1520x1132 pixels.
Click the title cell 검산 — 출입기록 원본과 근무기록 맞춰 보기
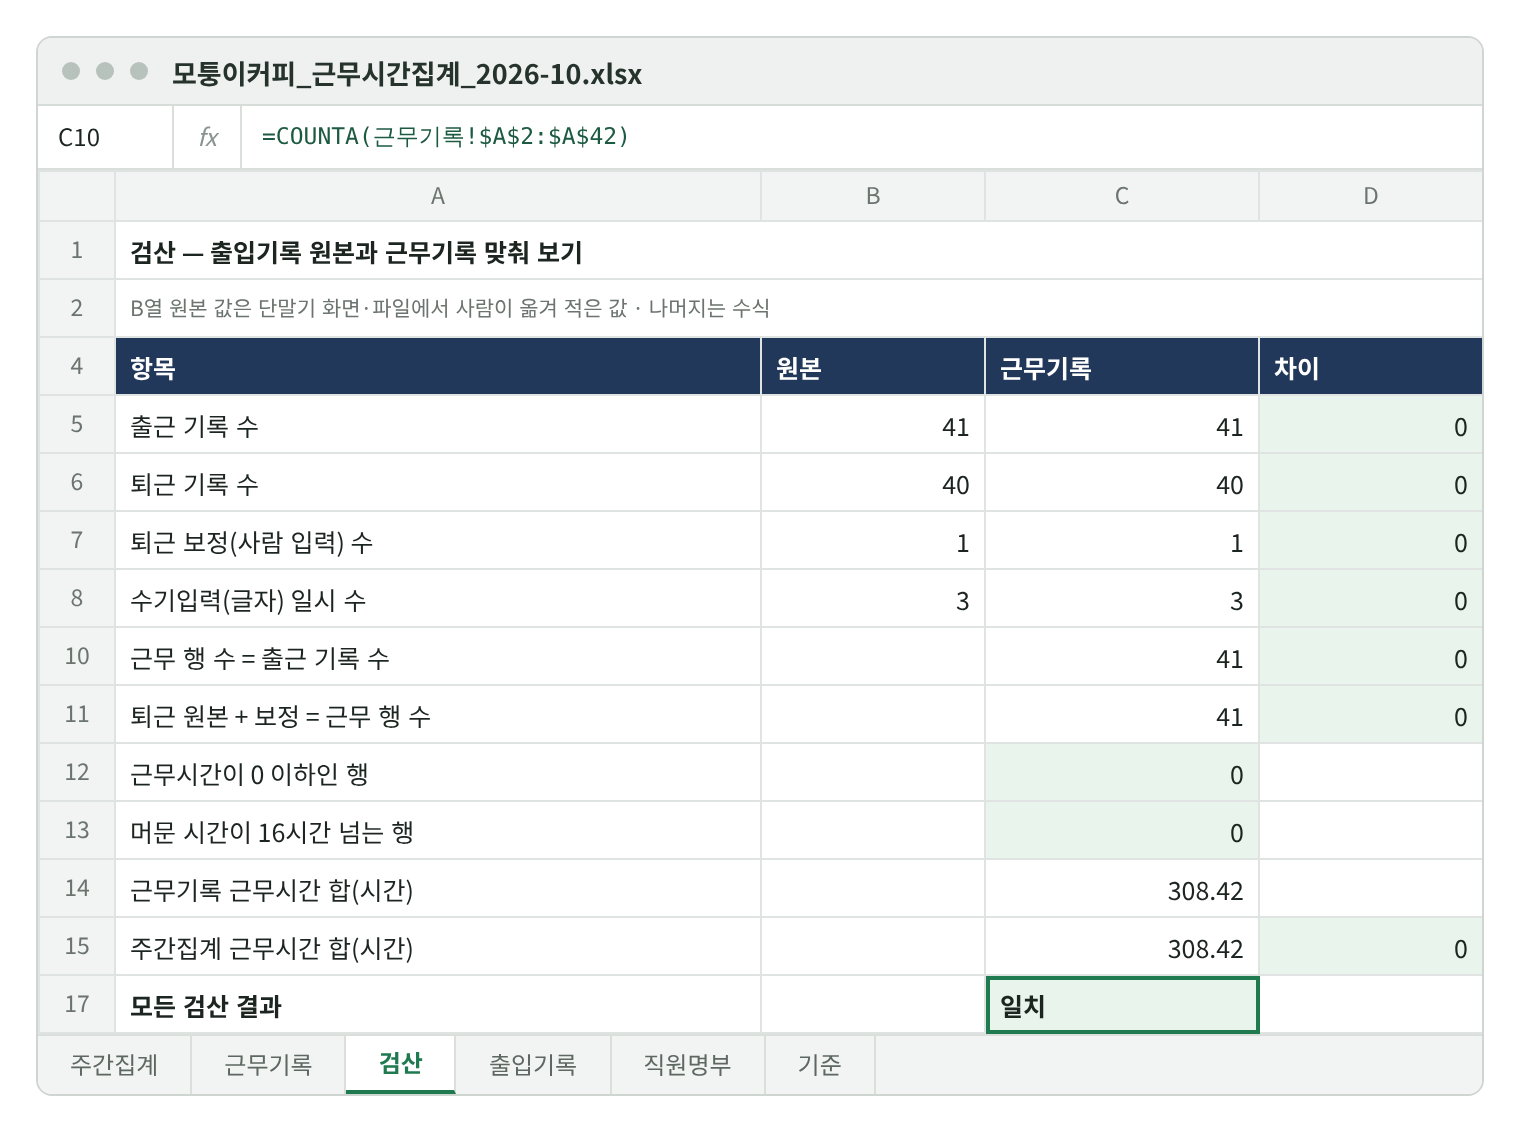point(799,251)
